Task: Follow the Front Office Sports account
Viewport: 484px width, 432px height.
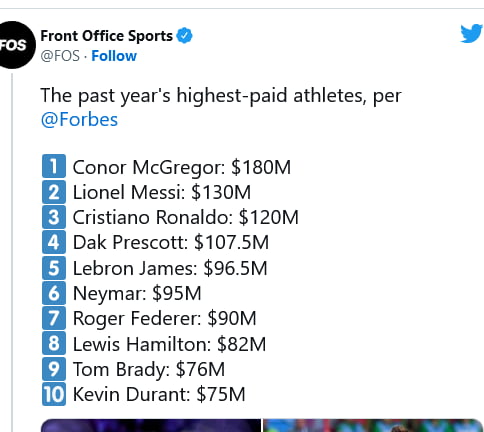Action: [114, 56]
